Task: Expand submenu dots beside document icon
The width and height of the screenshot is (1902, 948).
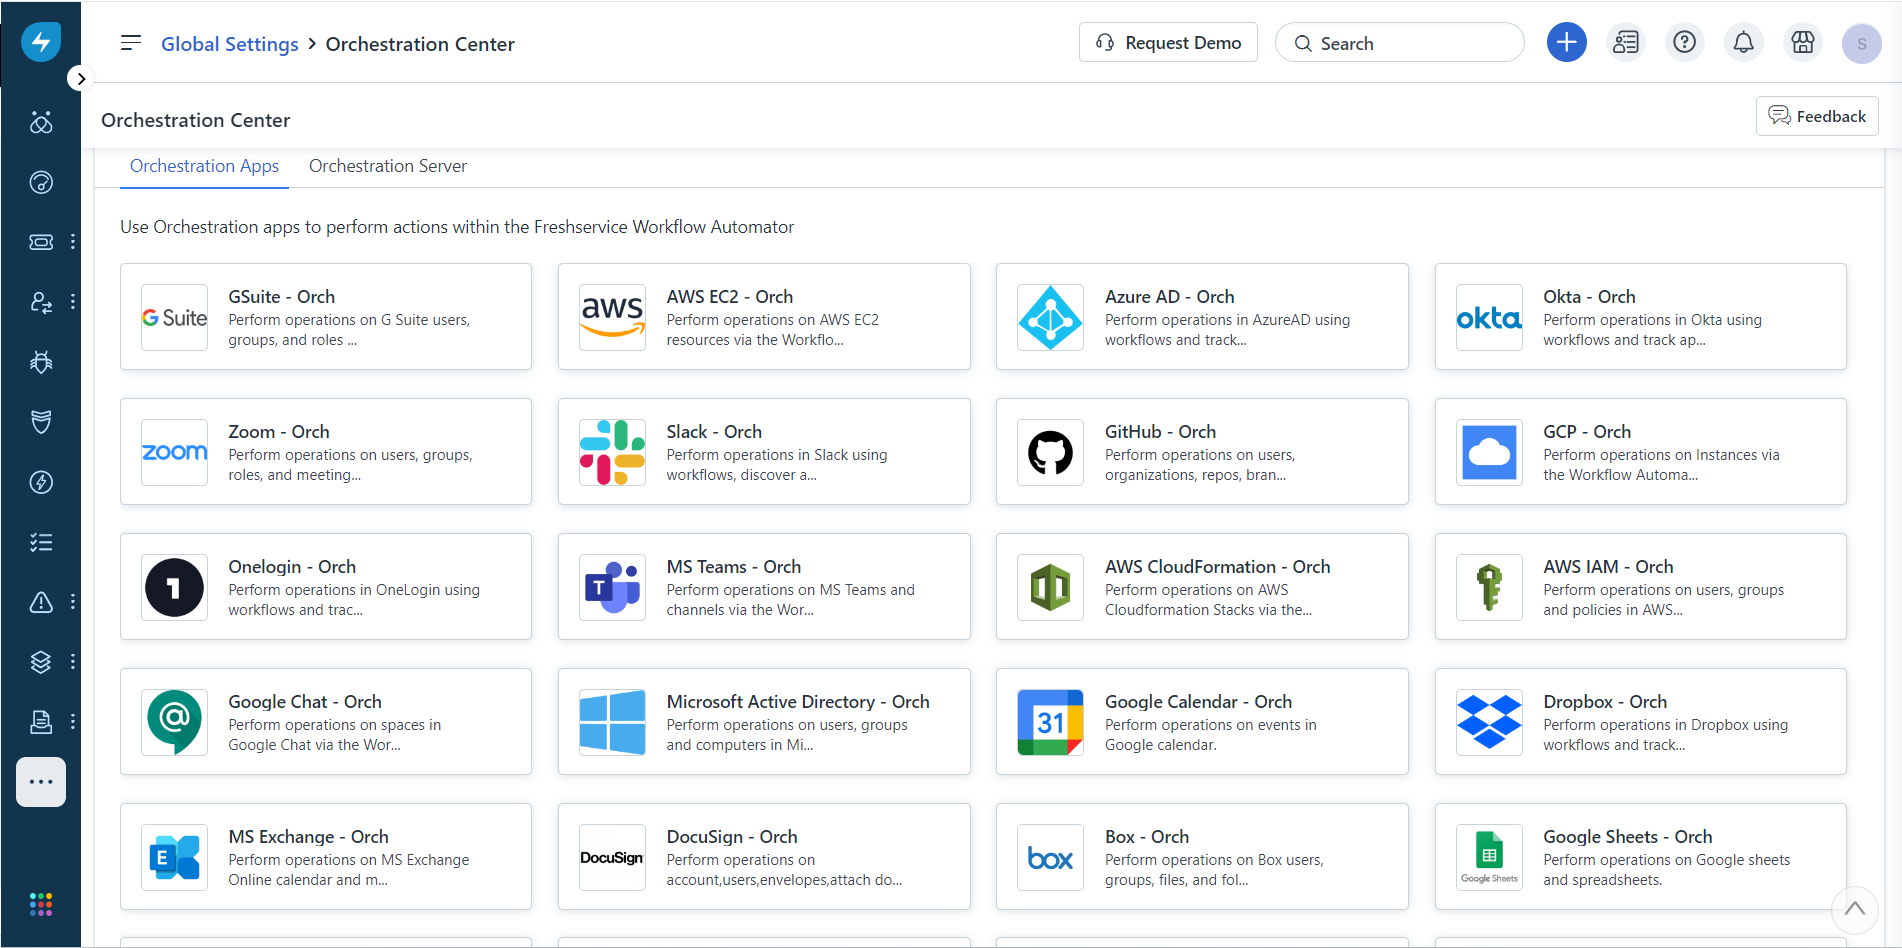Action: [x=73, y=722]
